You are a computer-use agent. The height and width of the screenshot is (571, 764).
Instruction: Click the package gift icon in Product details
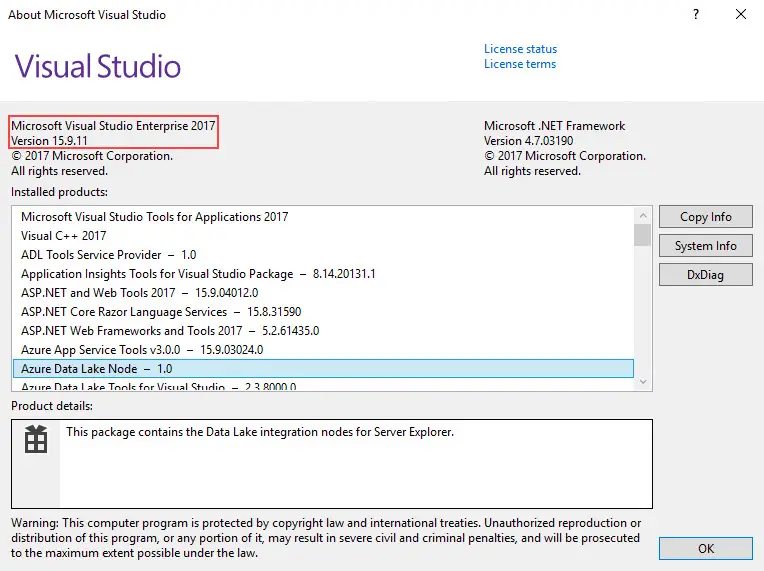pyautogui.click(x=36, y=439)
